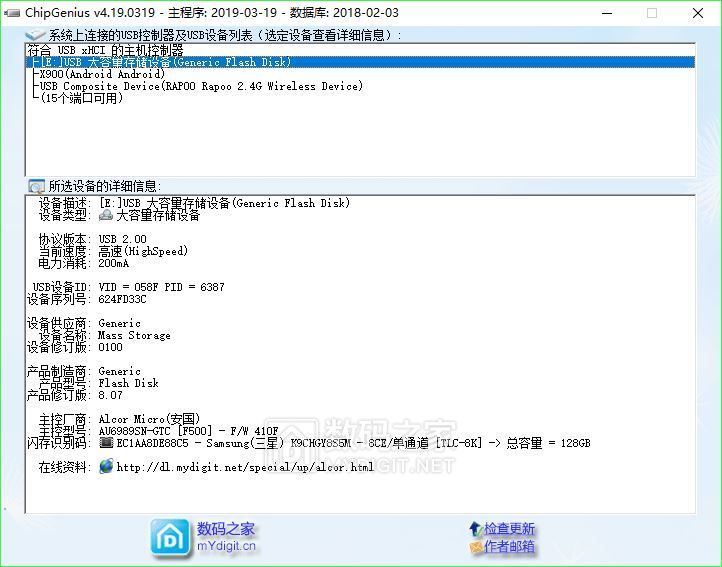This screenshot has width=722, height=567.
Task: Click the product manufacturer value Generic
Action: (x=119, y=371)
